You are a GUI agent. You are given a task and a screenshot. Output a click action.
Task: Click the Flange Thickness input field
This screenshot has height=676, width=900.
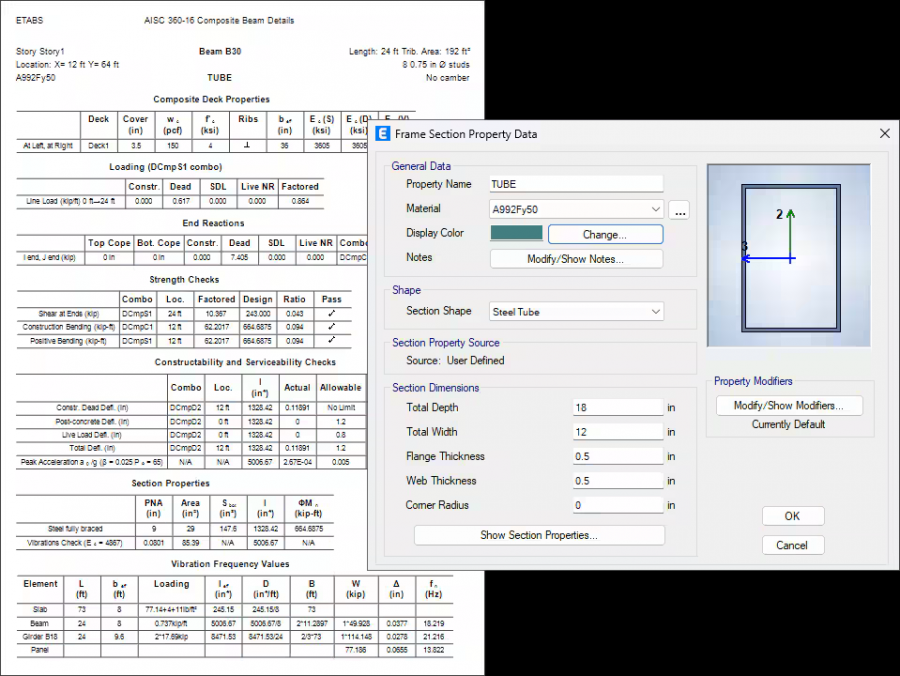[x=618, y=456]
